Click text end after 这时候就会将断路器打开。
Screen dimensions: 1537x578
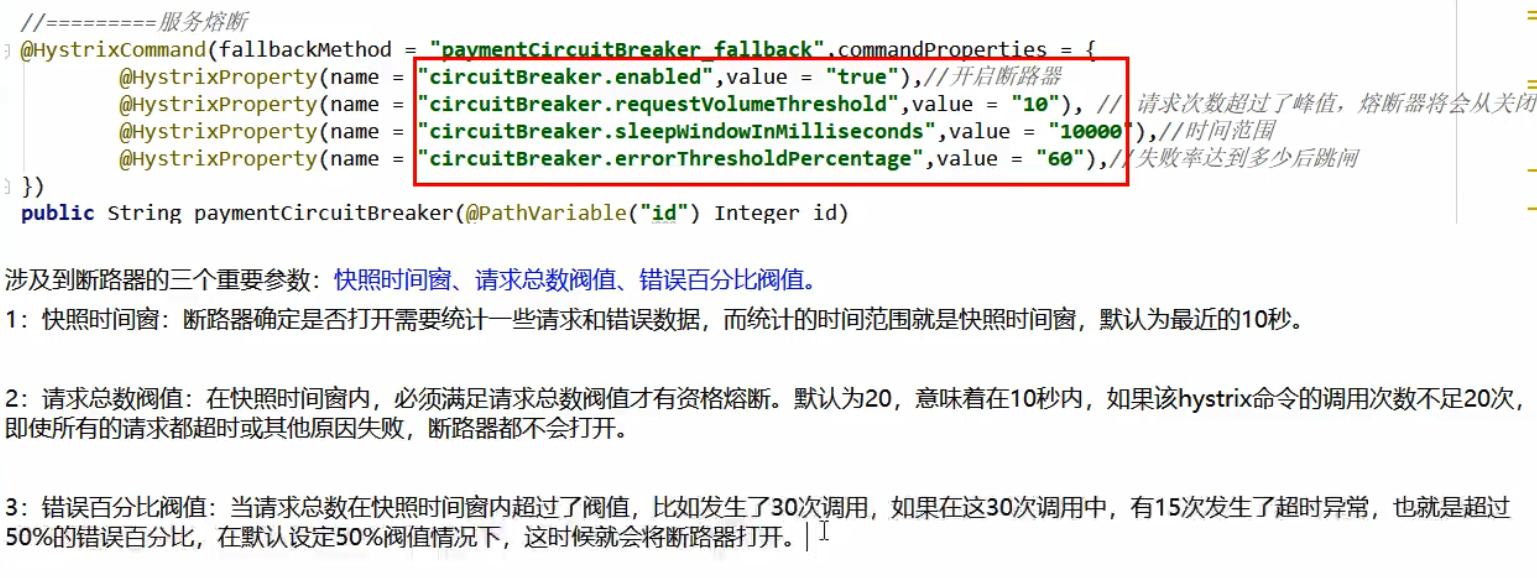806,536
